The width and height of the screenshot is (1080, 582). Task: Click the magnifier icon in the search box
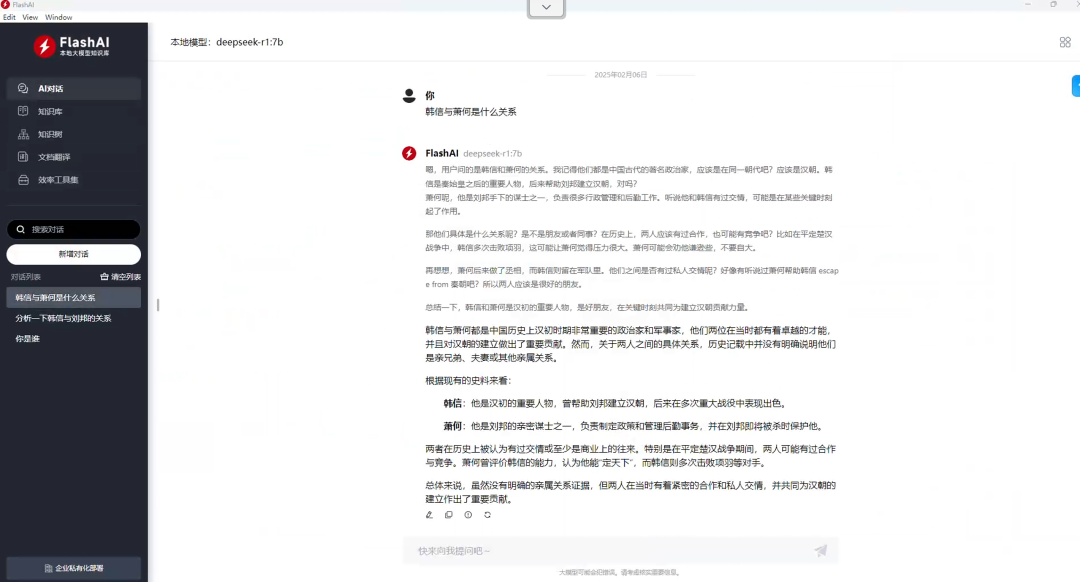21,229
